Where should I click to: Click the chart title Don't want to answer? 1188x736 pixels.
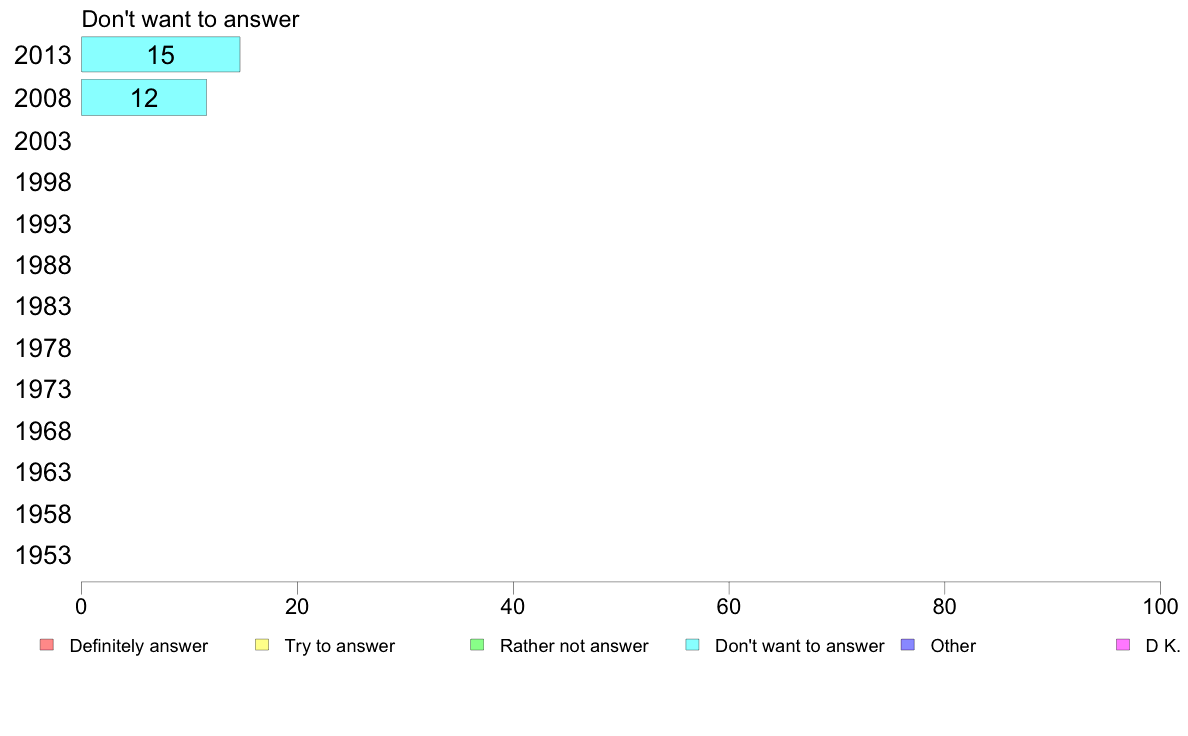(x=190, y=19)
